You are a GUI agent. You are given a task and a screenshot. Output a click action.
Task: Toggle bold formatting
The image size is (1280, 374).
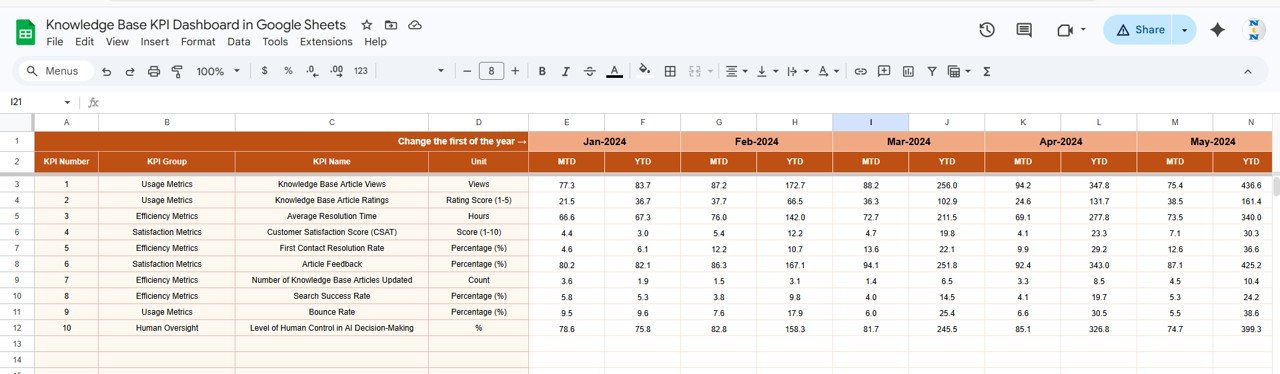[542, 71]
